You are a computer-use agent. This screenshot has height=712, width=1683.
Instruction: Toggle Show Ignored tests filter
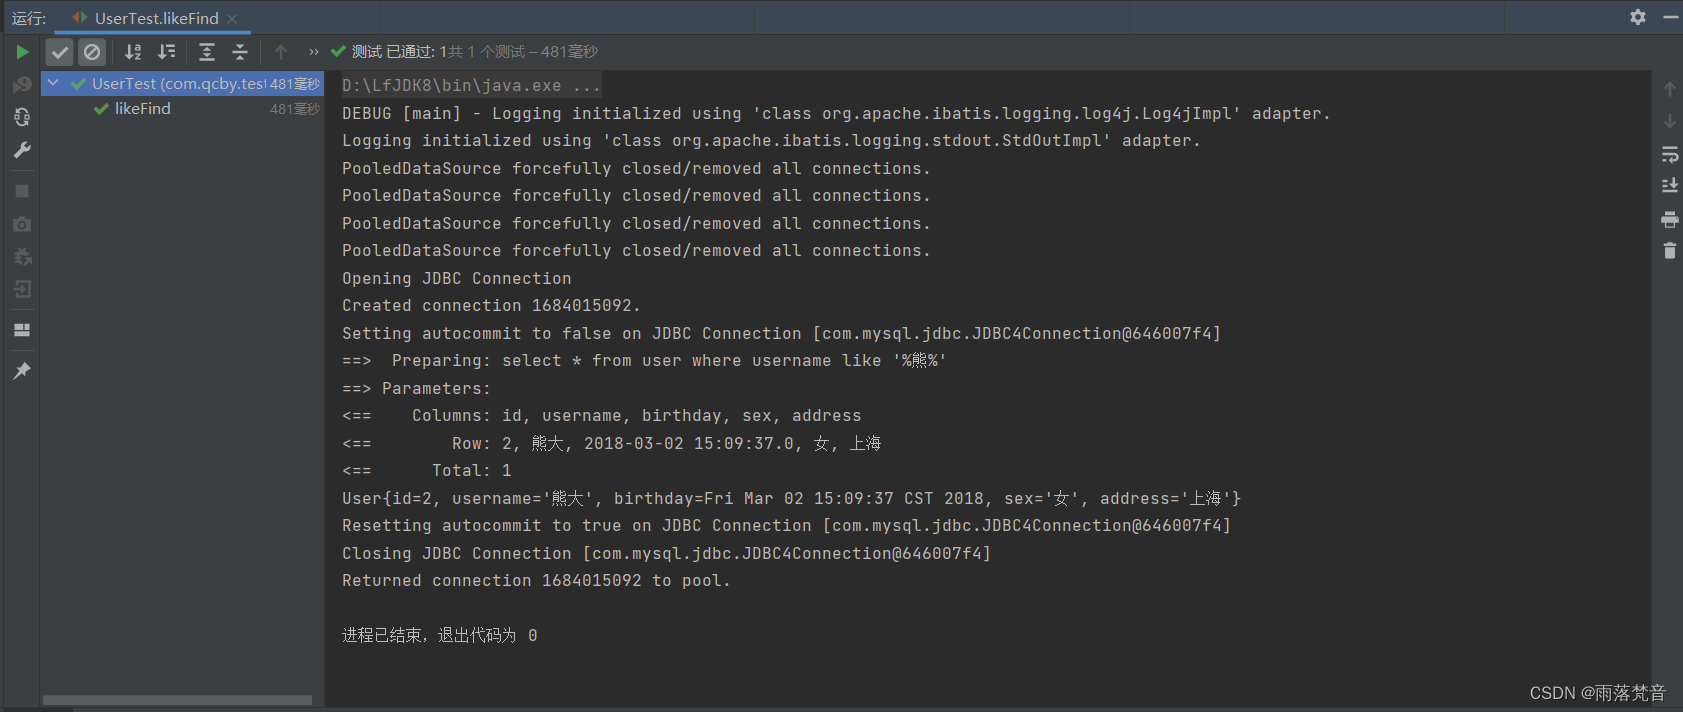point(92,52)
